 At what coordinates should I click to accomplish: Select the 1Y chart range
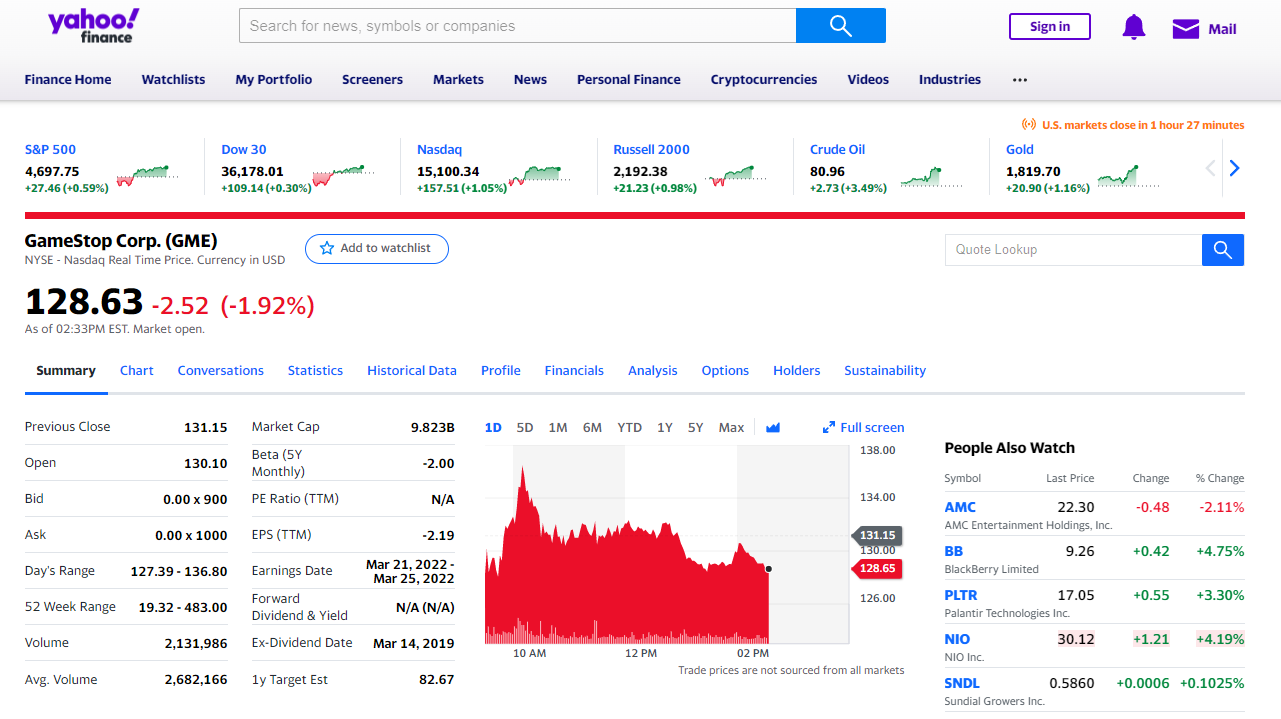tap(665, 428)
